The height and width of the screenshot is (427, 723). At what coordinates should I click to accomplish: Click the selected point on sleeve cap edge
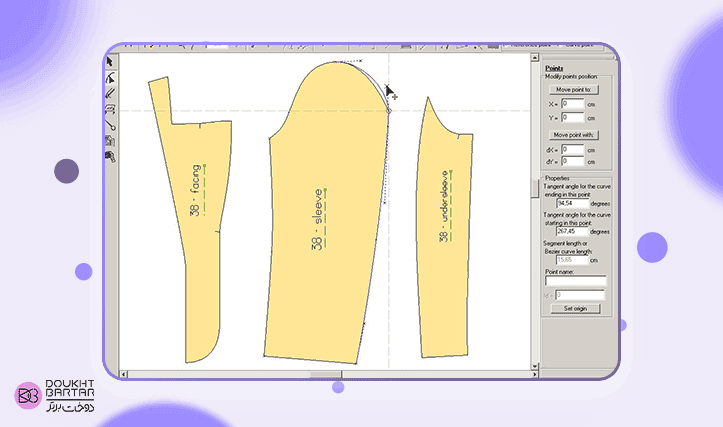[x=389, y=111]
